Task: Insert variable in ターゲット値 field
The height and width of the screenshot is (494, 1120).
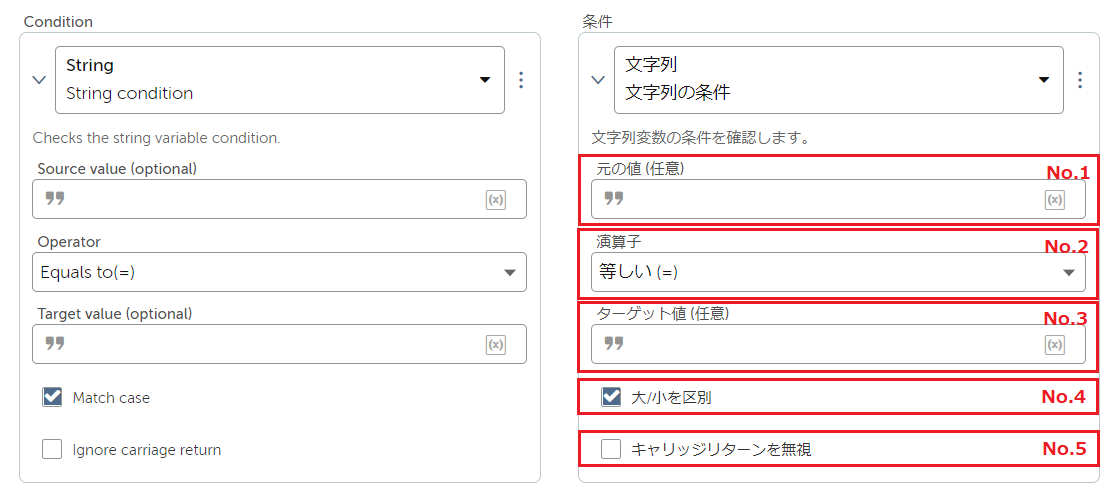Action: click(x=1055, y=345)
